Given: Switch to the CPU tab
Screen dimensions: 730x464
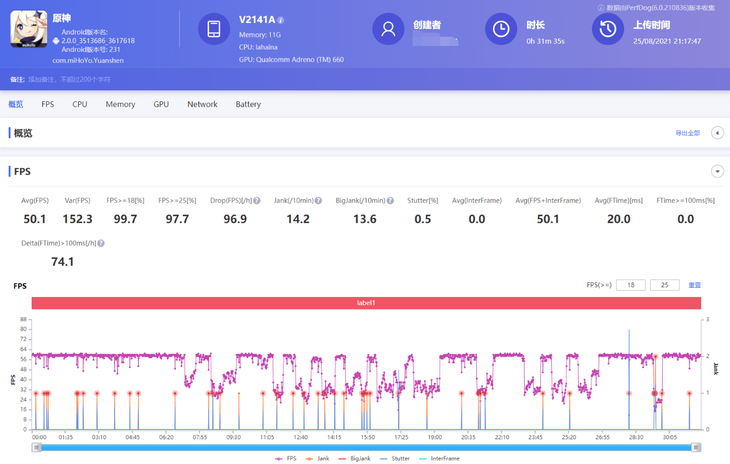Looking at the screenshot, I should pos(80,104).
